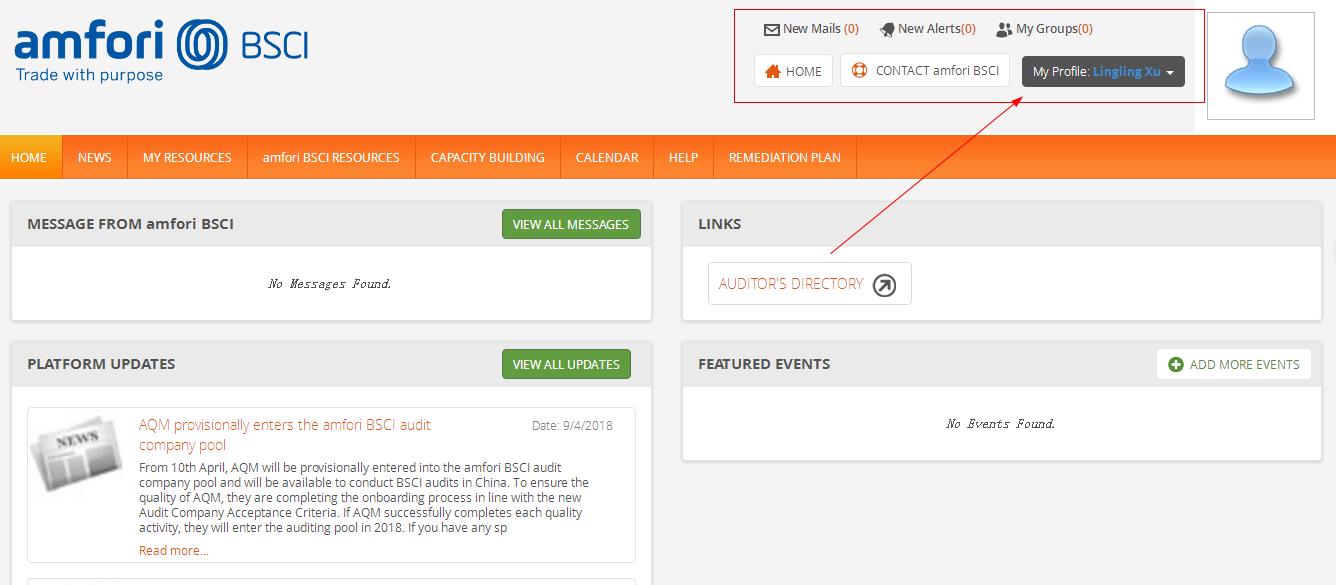Screen dimensions: 1336x585
Task: Click FEATURED EVENTS heading
Action: click(x=764, y=364)
